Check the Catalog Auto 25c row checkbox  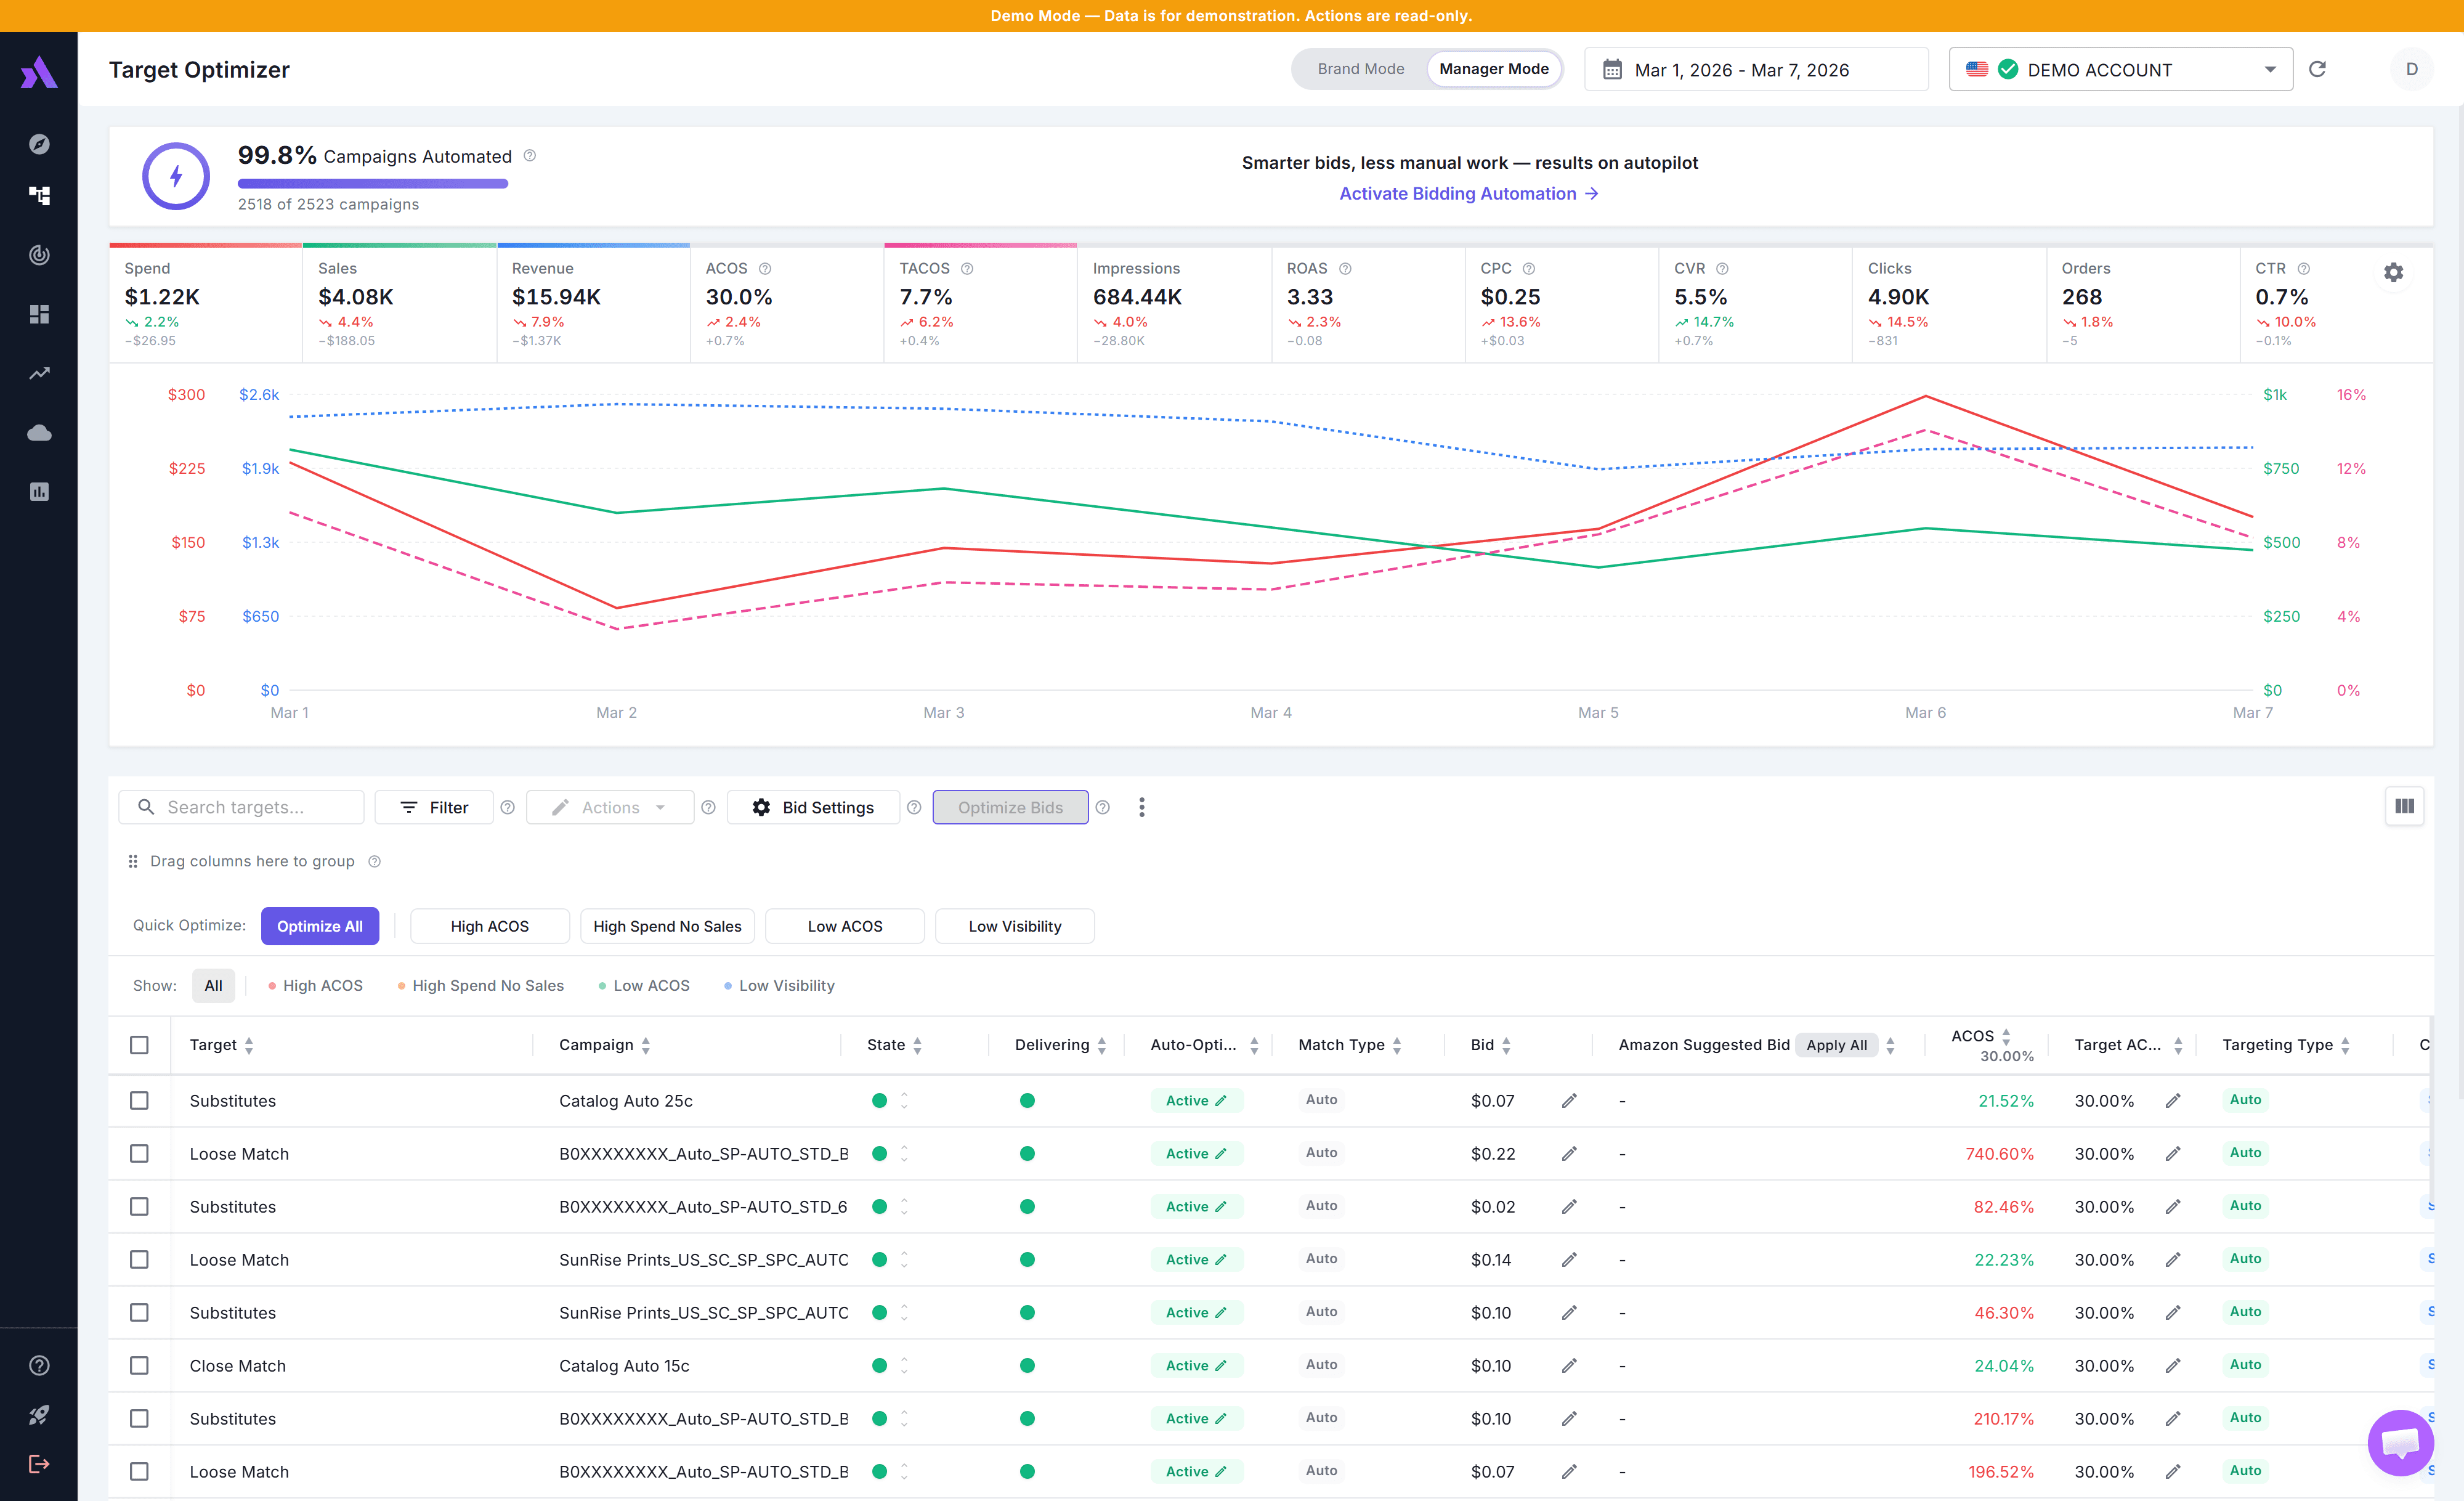pos(139,1100)
